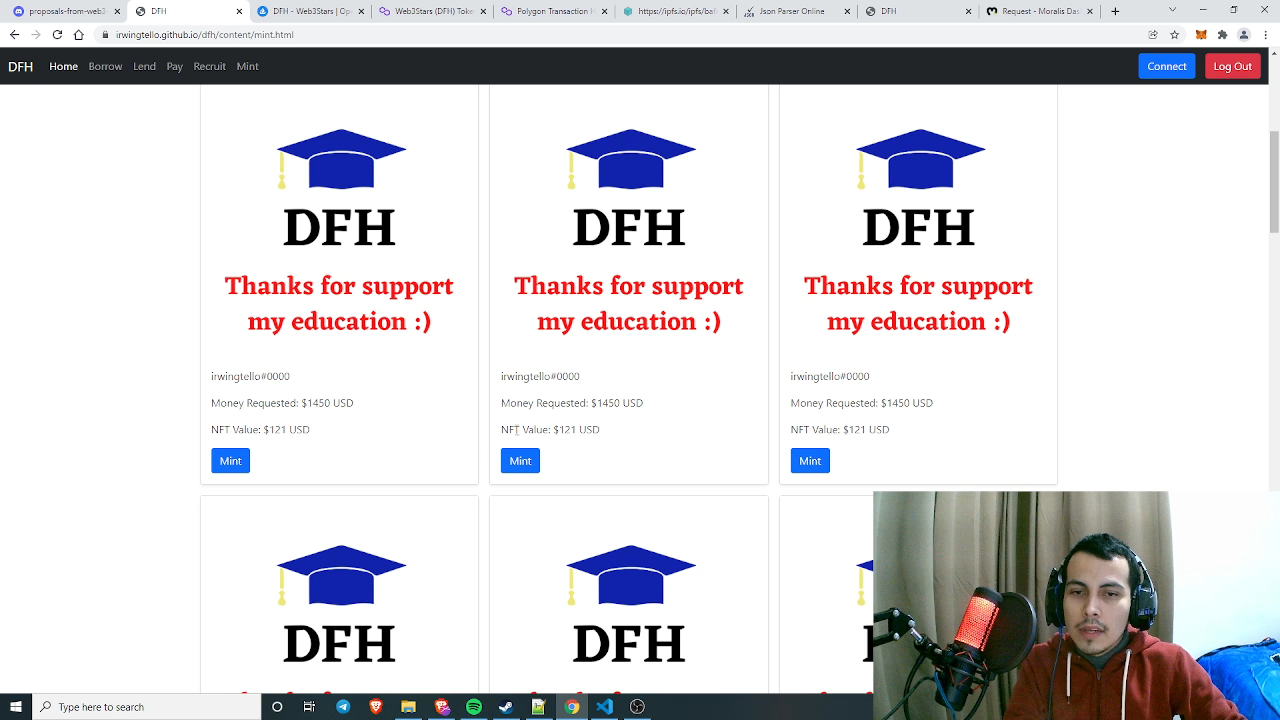This screenshot has height=720, width=1280.
Task: Click the share page icon in address bar
Action: 1153,34
